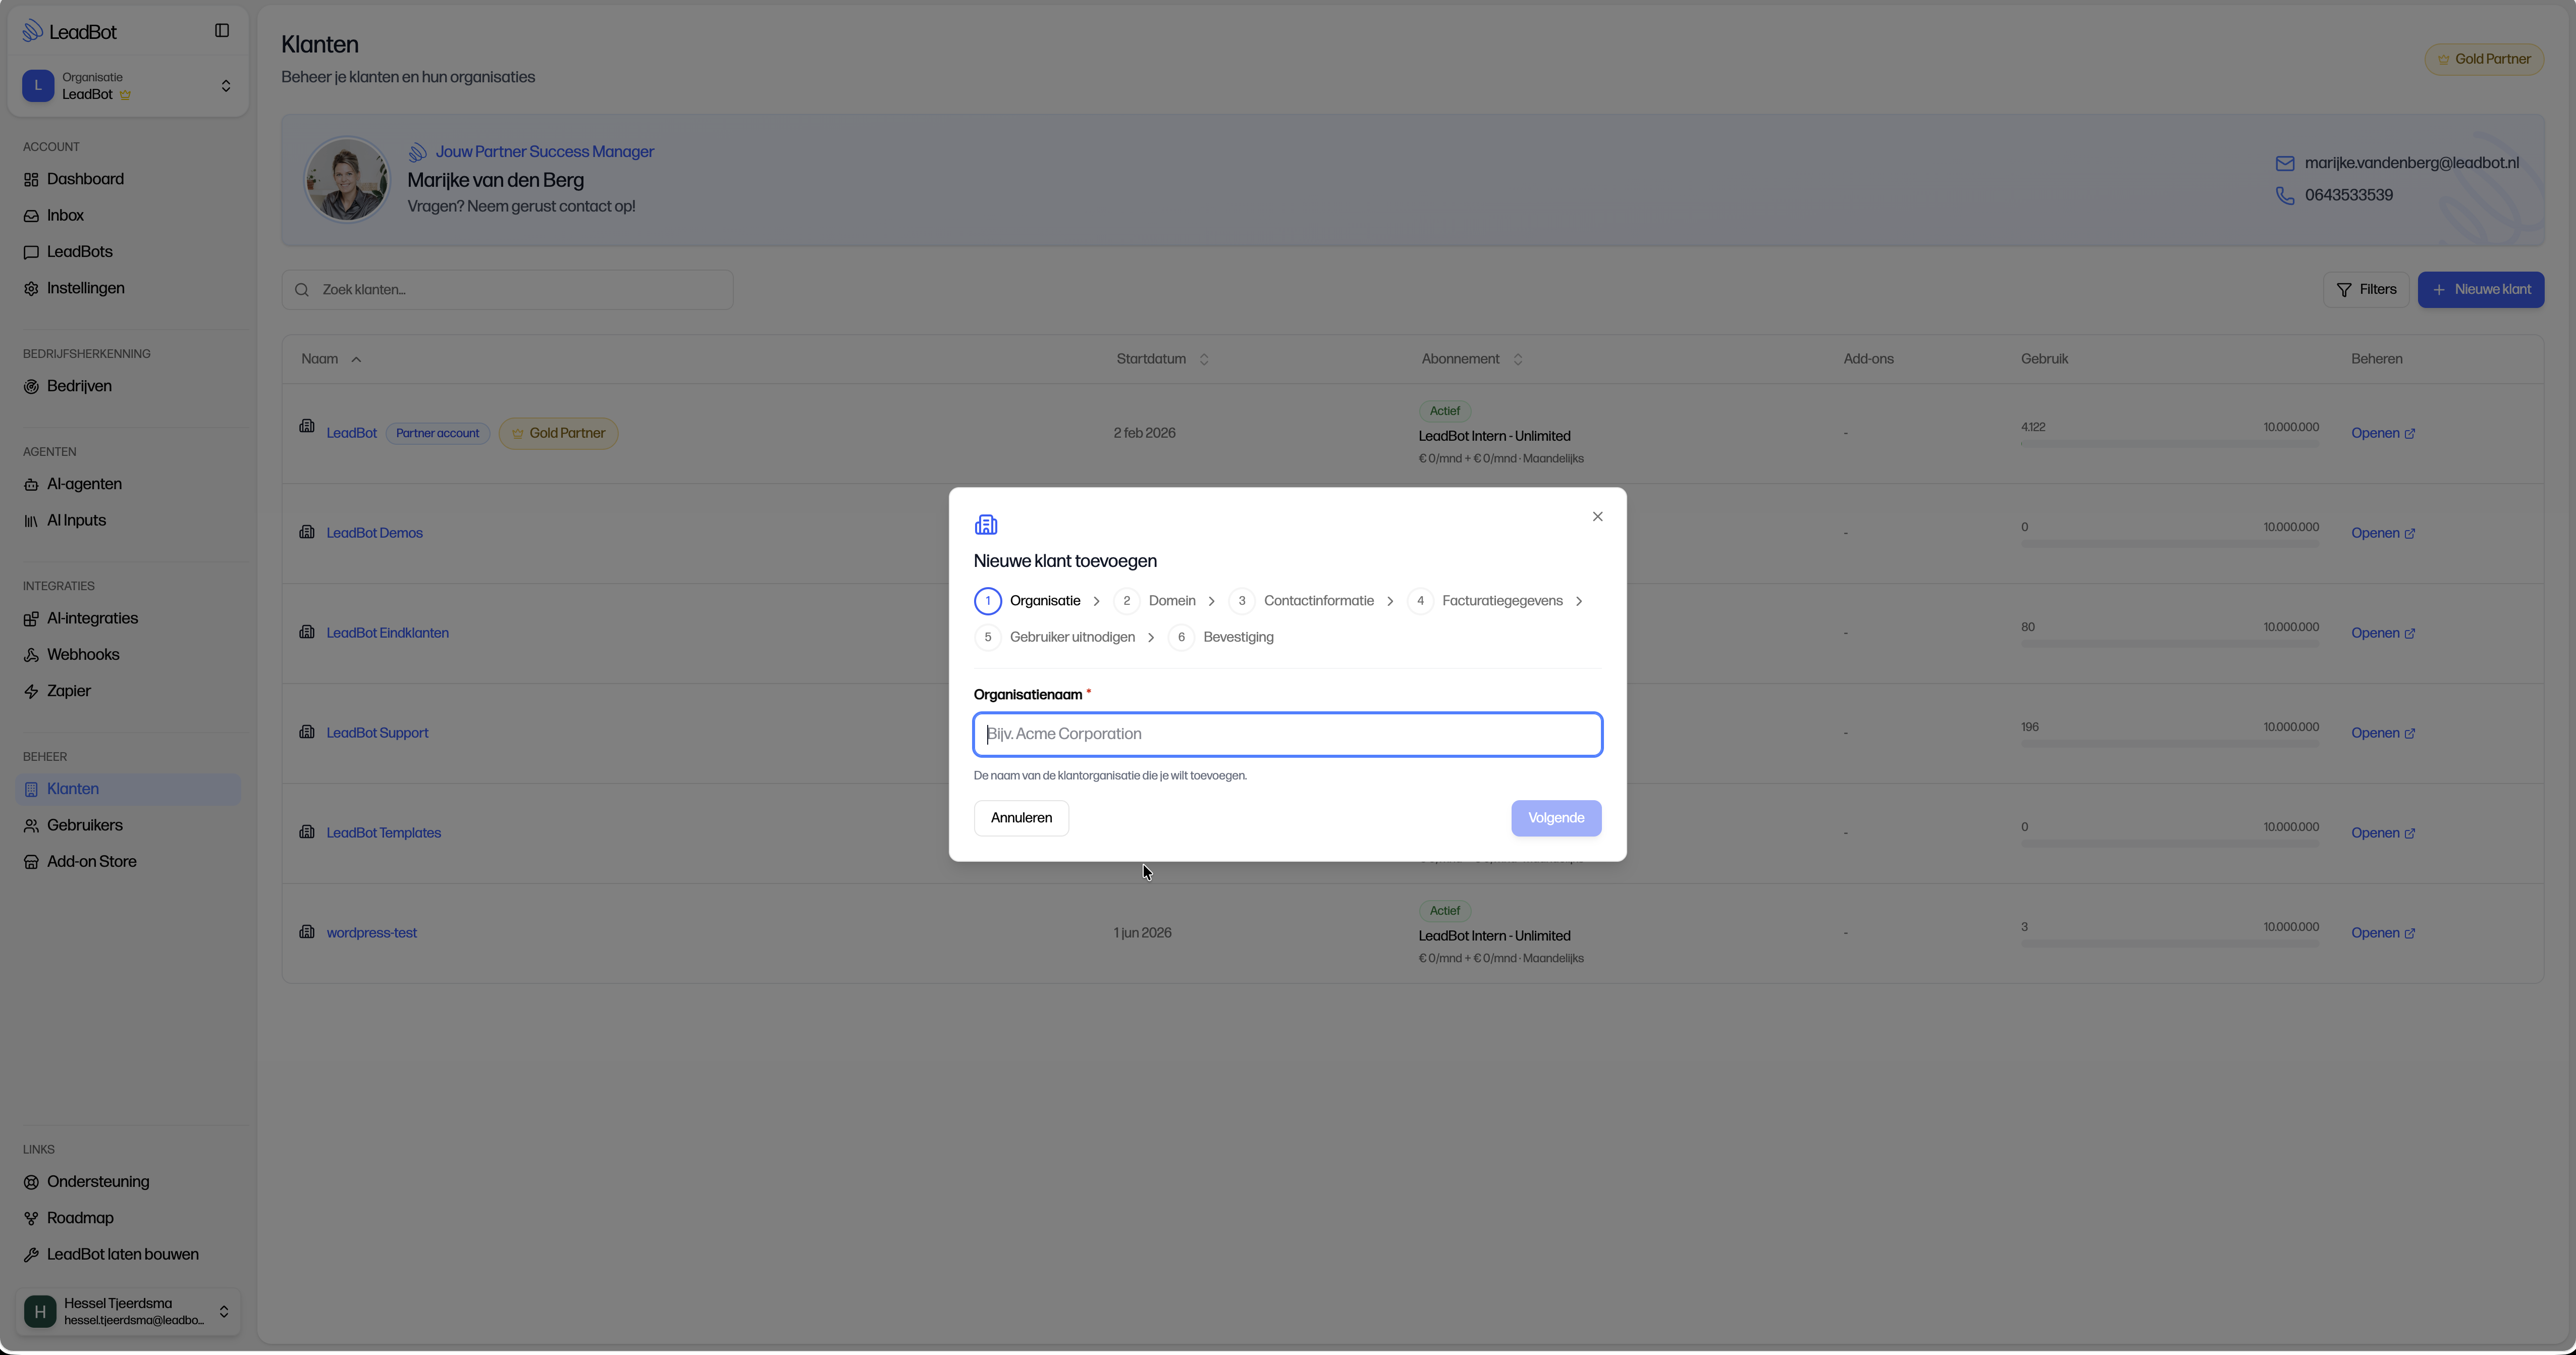The height and width of the screenshot is (1355, 2576).
Task: Click the Organisatienaam input field
Action: (x=1287, y=735)
